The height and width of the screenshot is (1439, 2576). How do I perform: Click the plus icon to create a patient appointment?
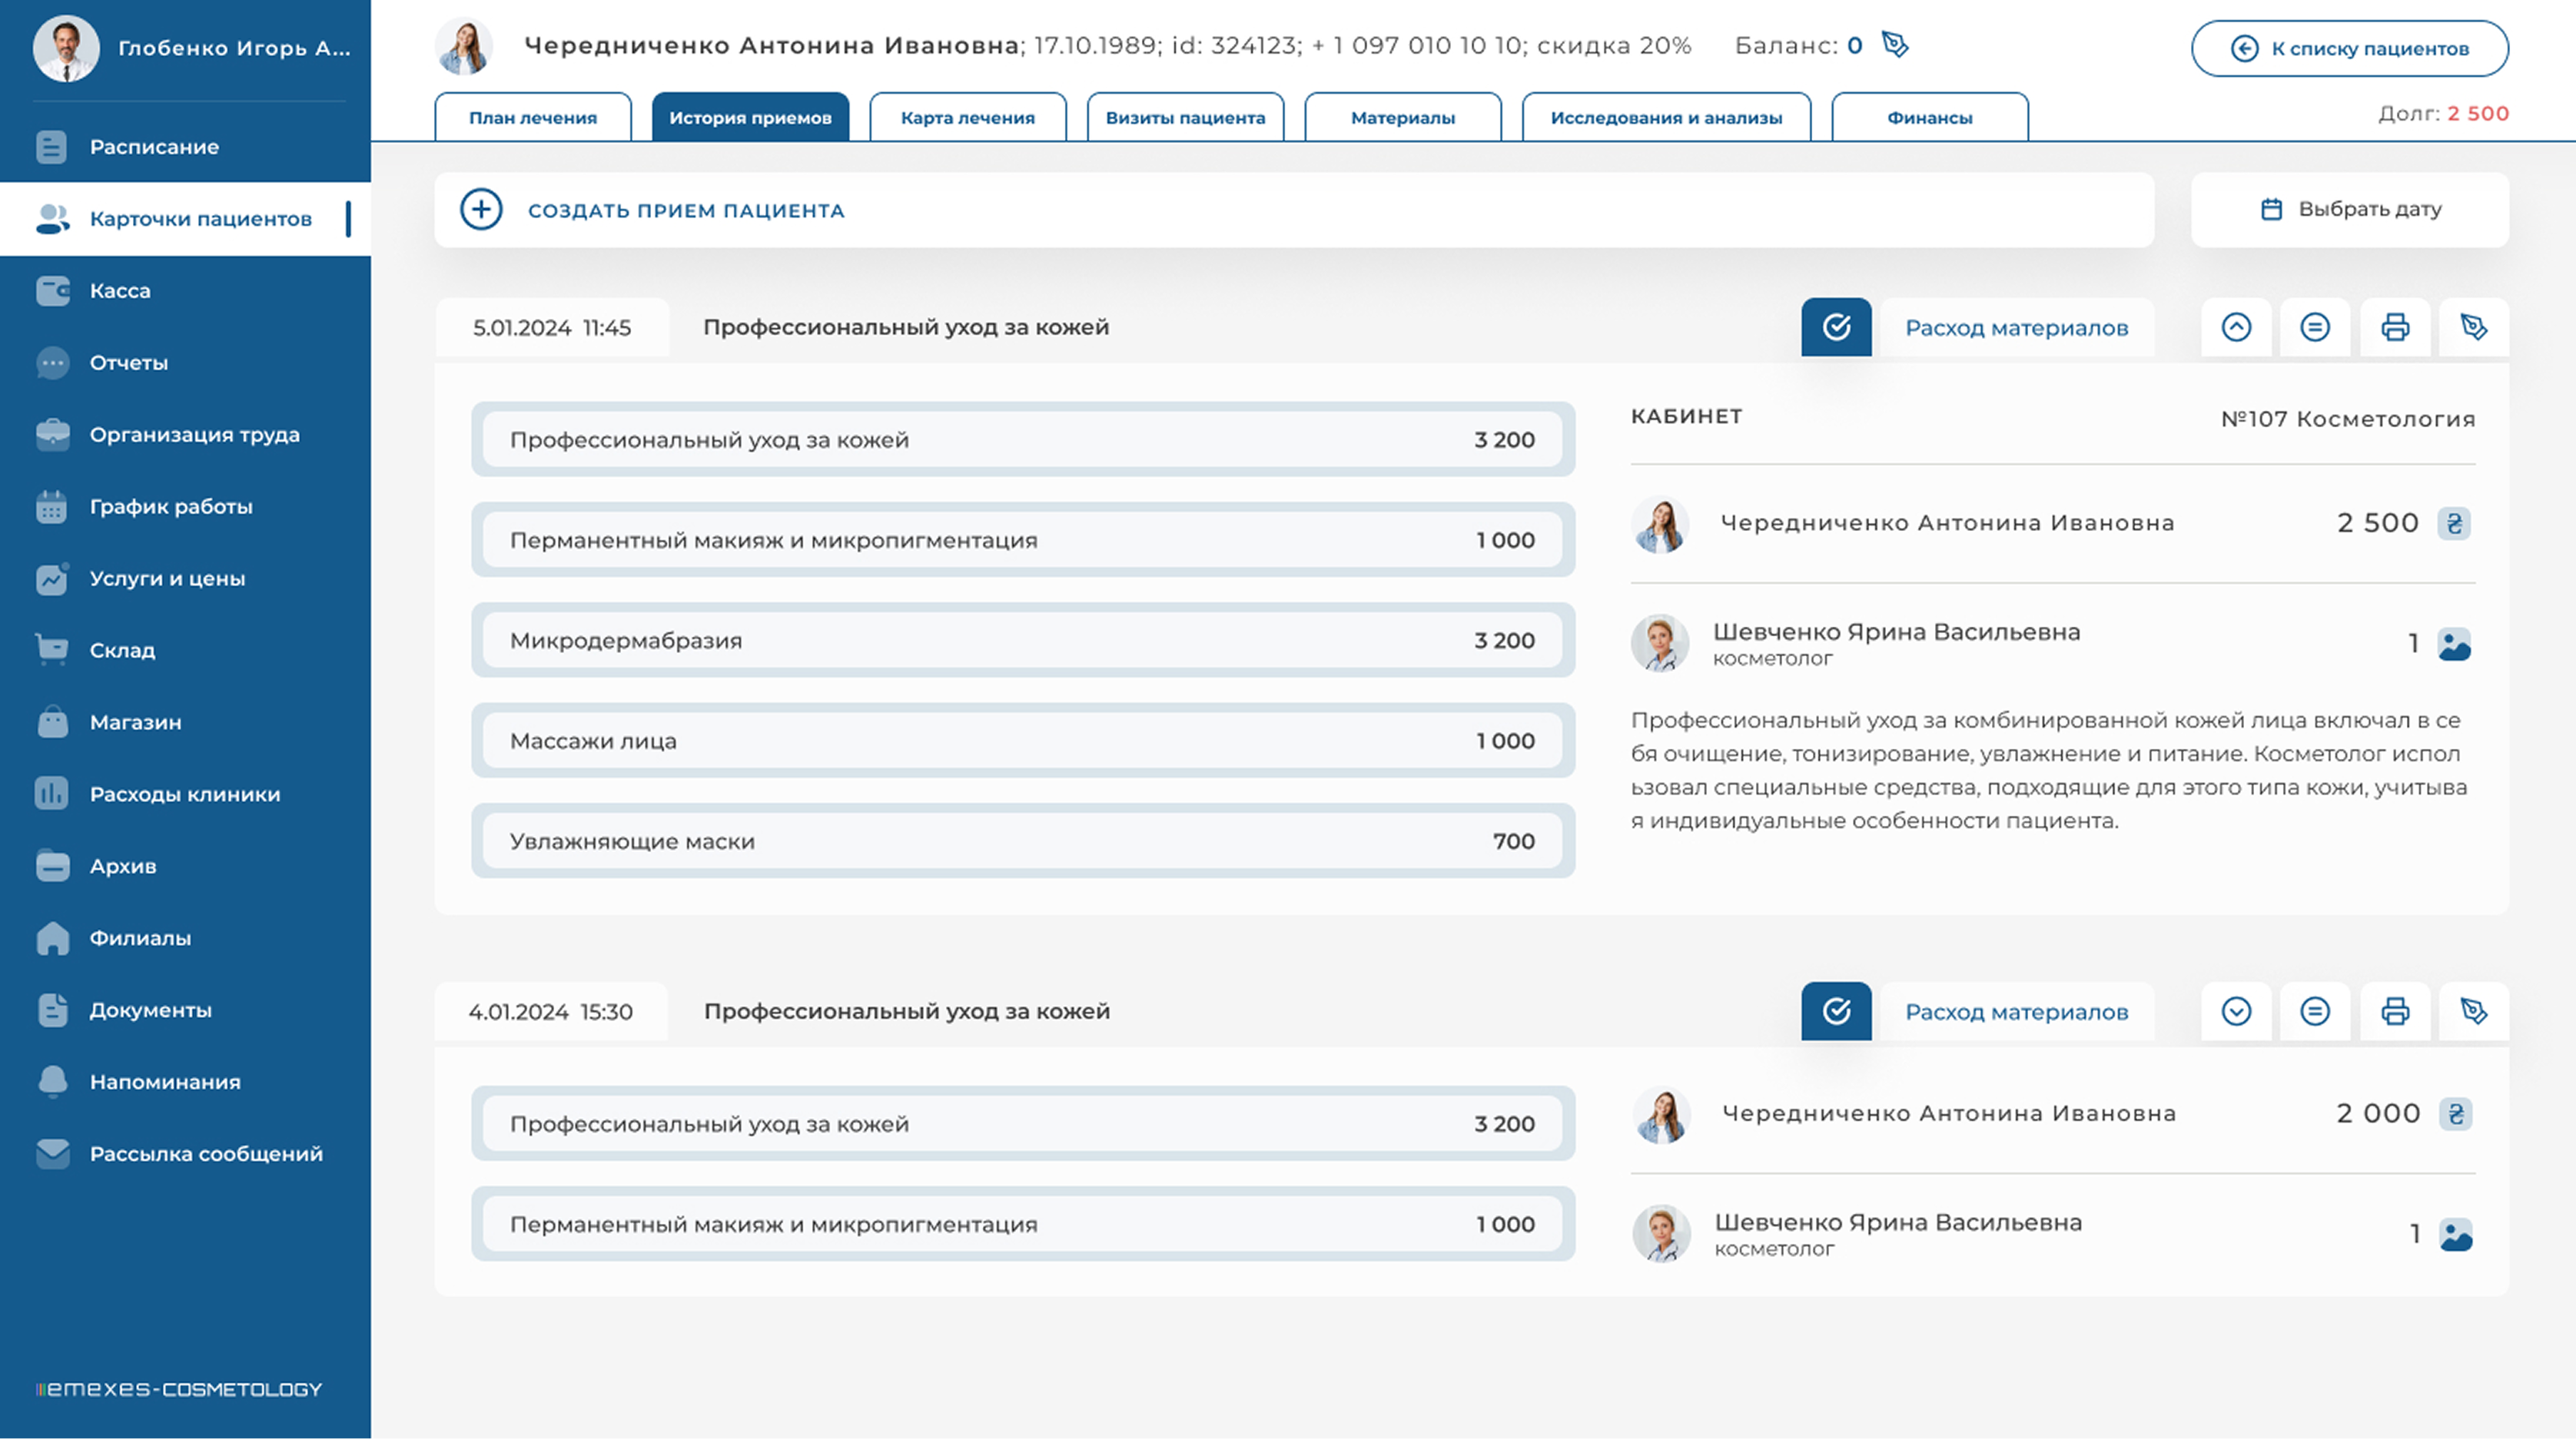point(481,210)
